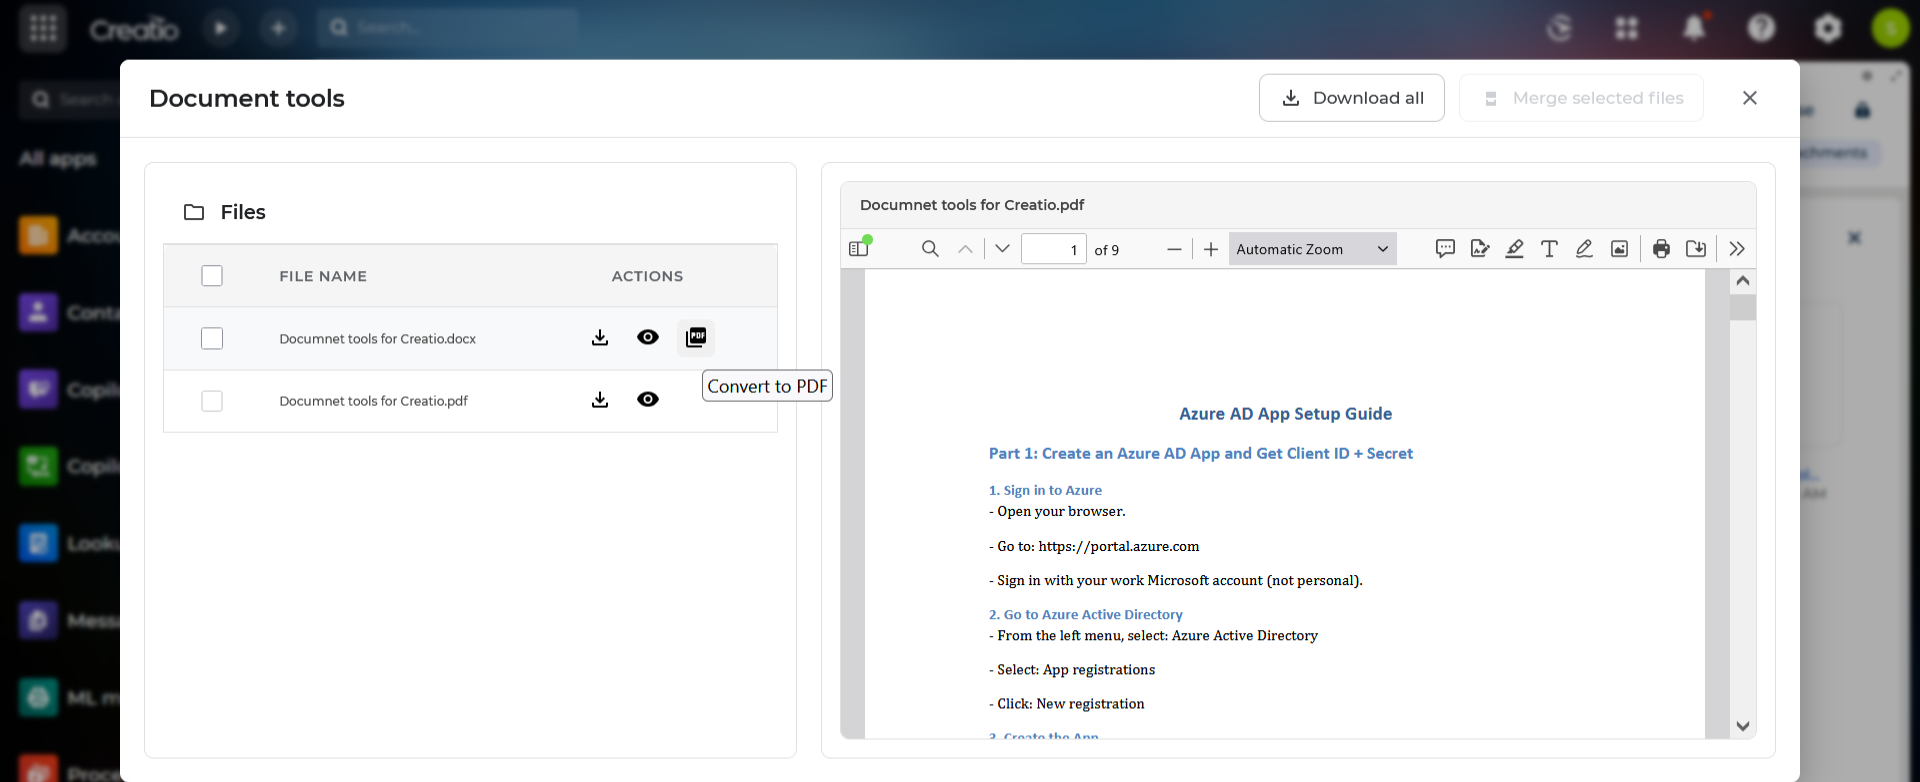Expand more PDF tools with double chevron
The height and width of the screenshot is (782, 1920).
pos(1737,249)
